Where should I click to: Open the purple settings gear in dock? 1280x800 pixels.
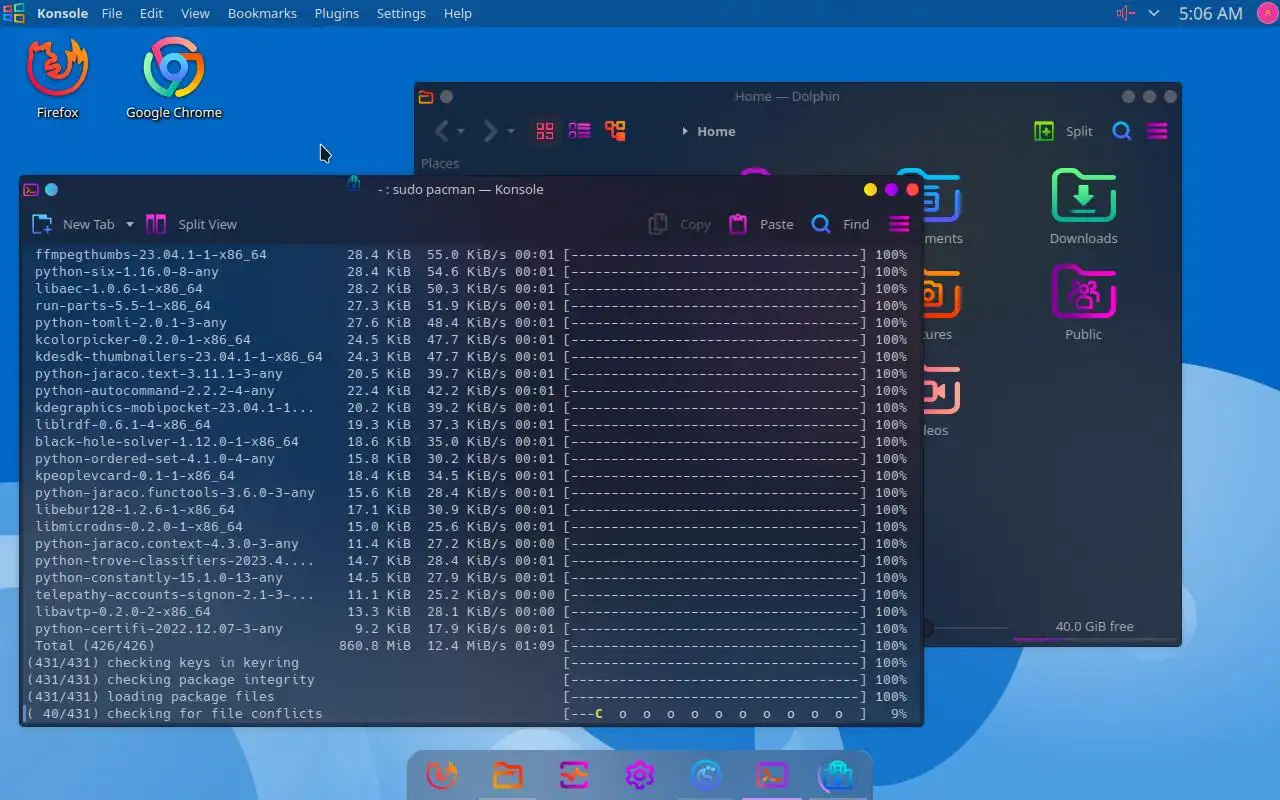(640, 775)
